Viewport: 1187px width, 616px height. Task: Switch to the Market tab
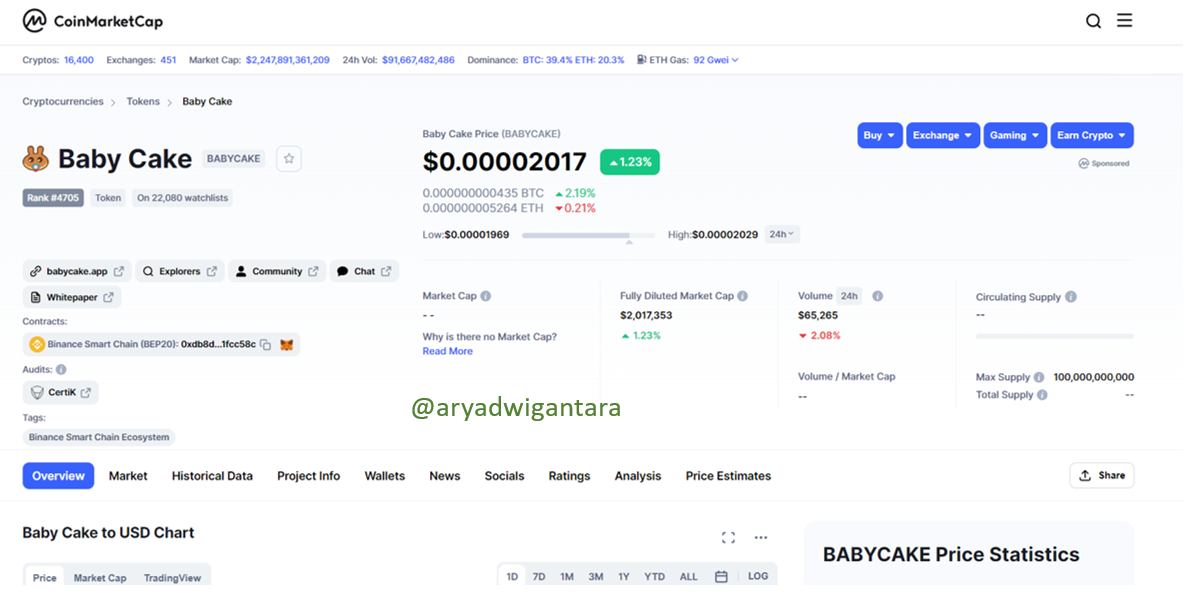click(128, 476)
